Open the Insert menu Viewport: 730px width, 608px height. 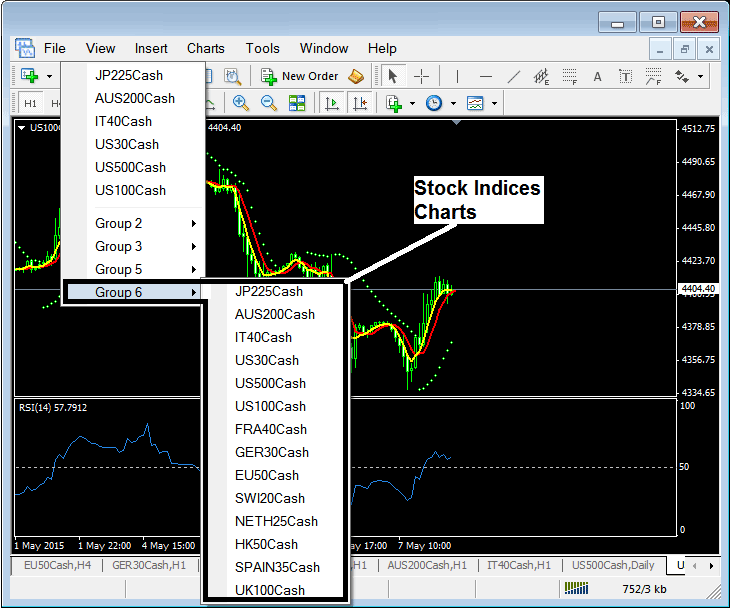coord(151,48)
